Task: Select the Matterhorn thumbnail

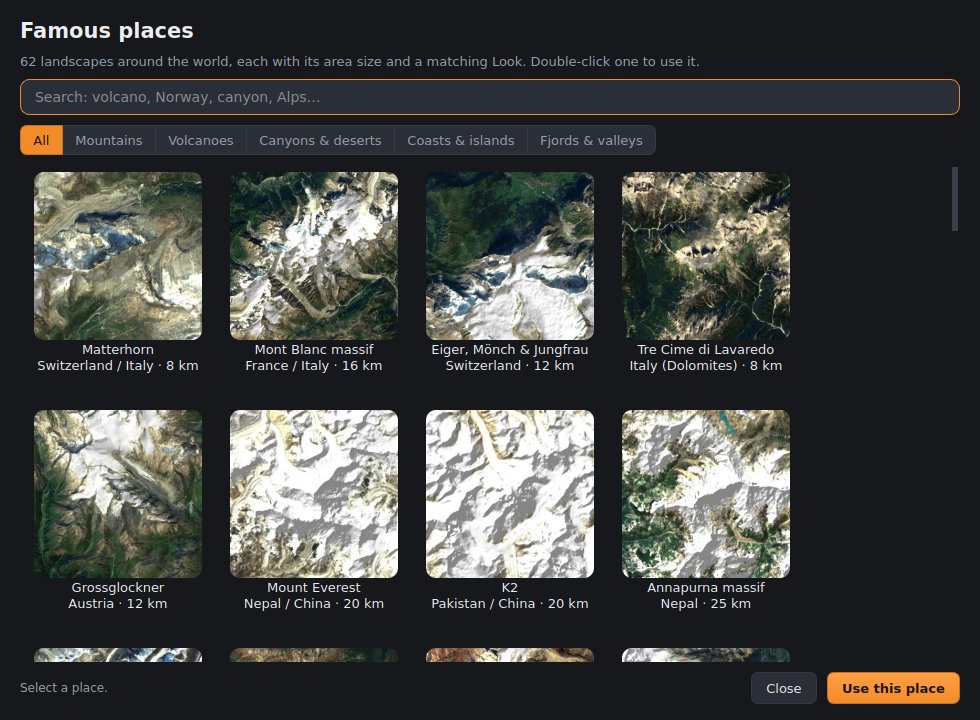Action: [118, 256]
